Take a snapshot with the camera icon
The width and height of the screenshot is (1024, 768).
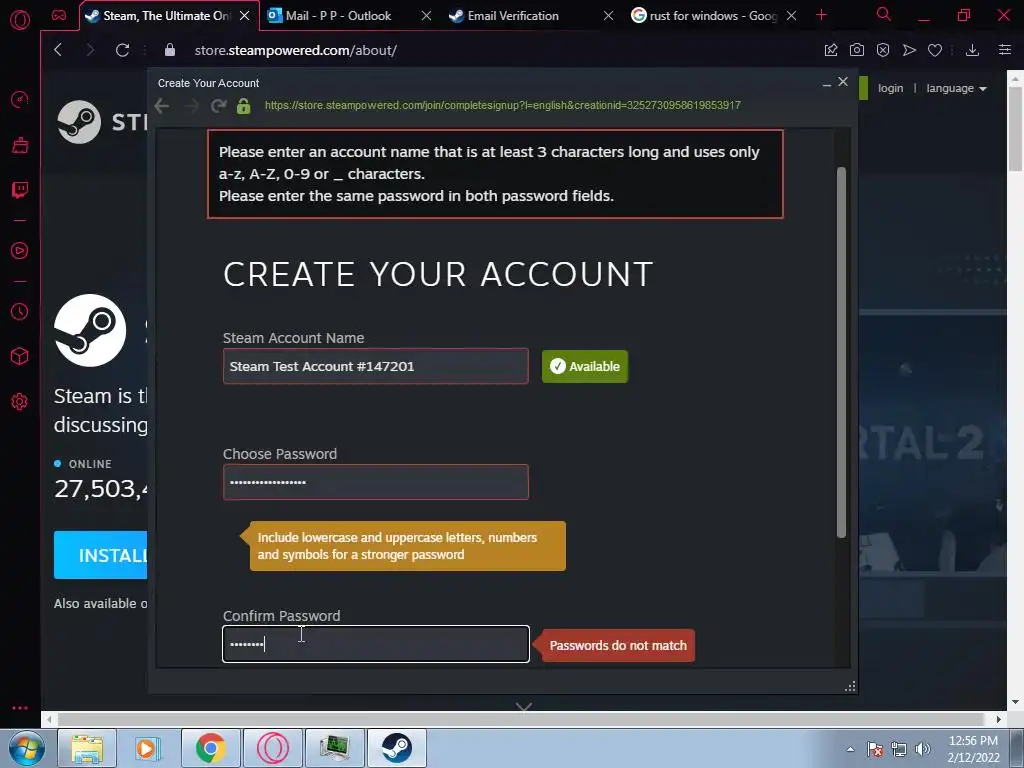[857, 50]
